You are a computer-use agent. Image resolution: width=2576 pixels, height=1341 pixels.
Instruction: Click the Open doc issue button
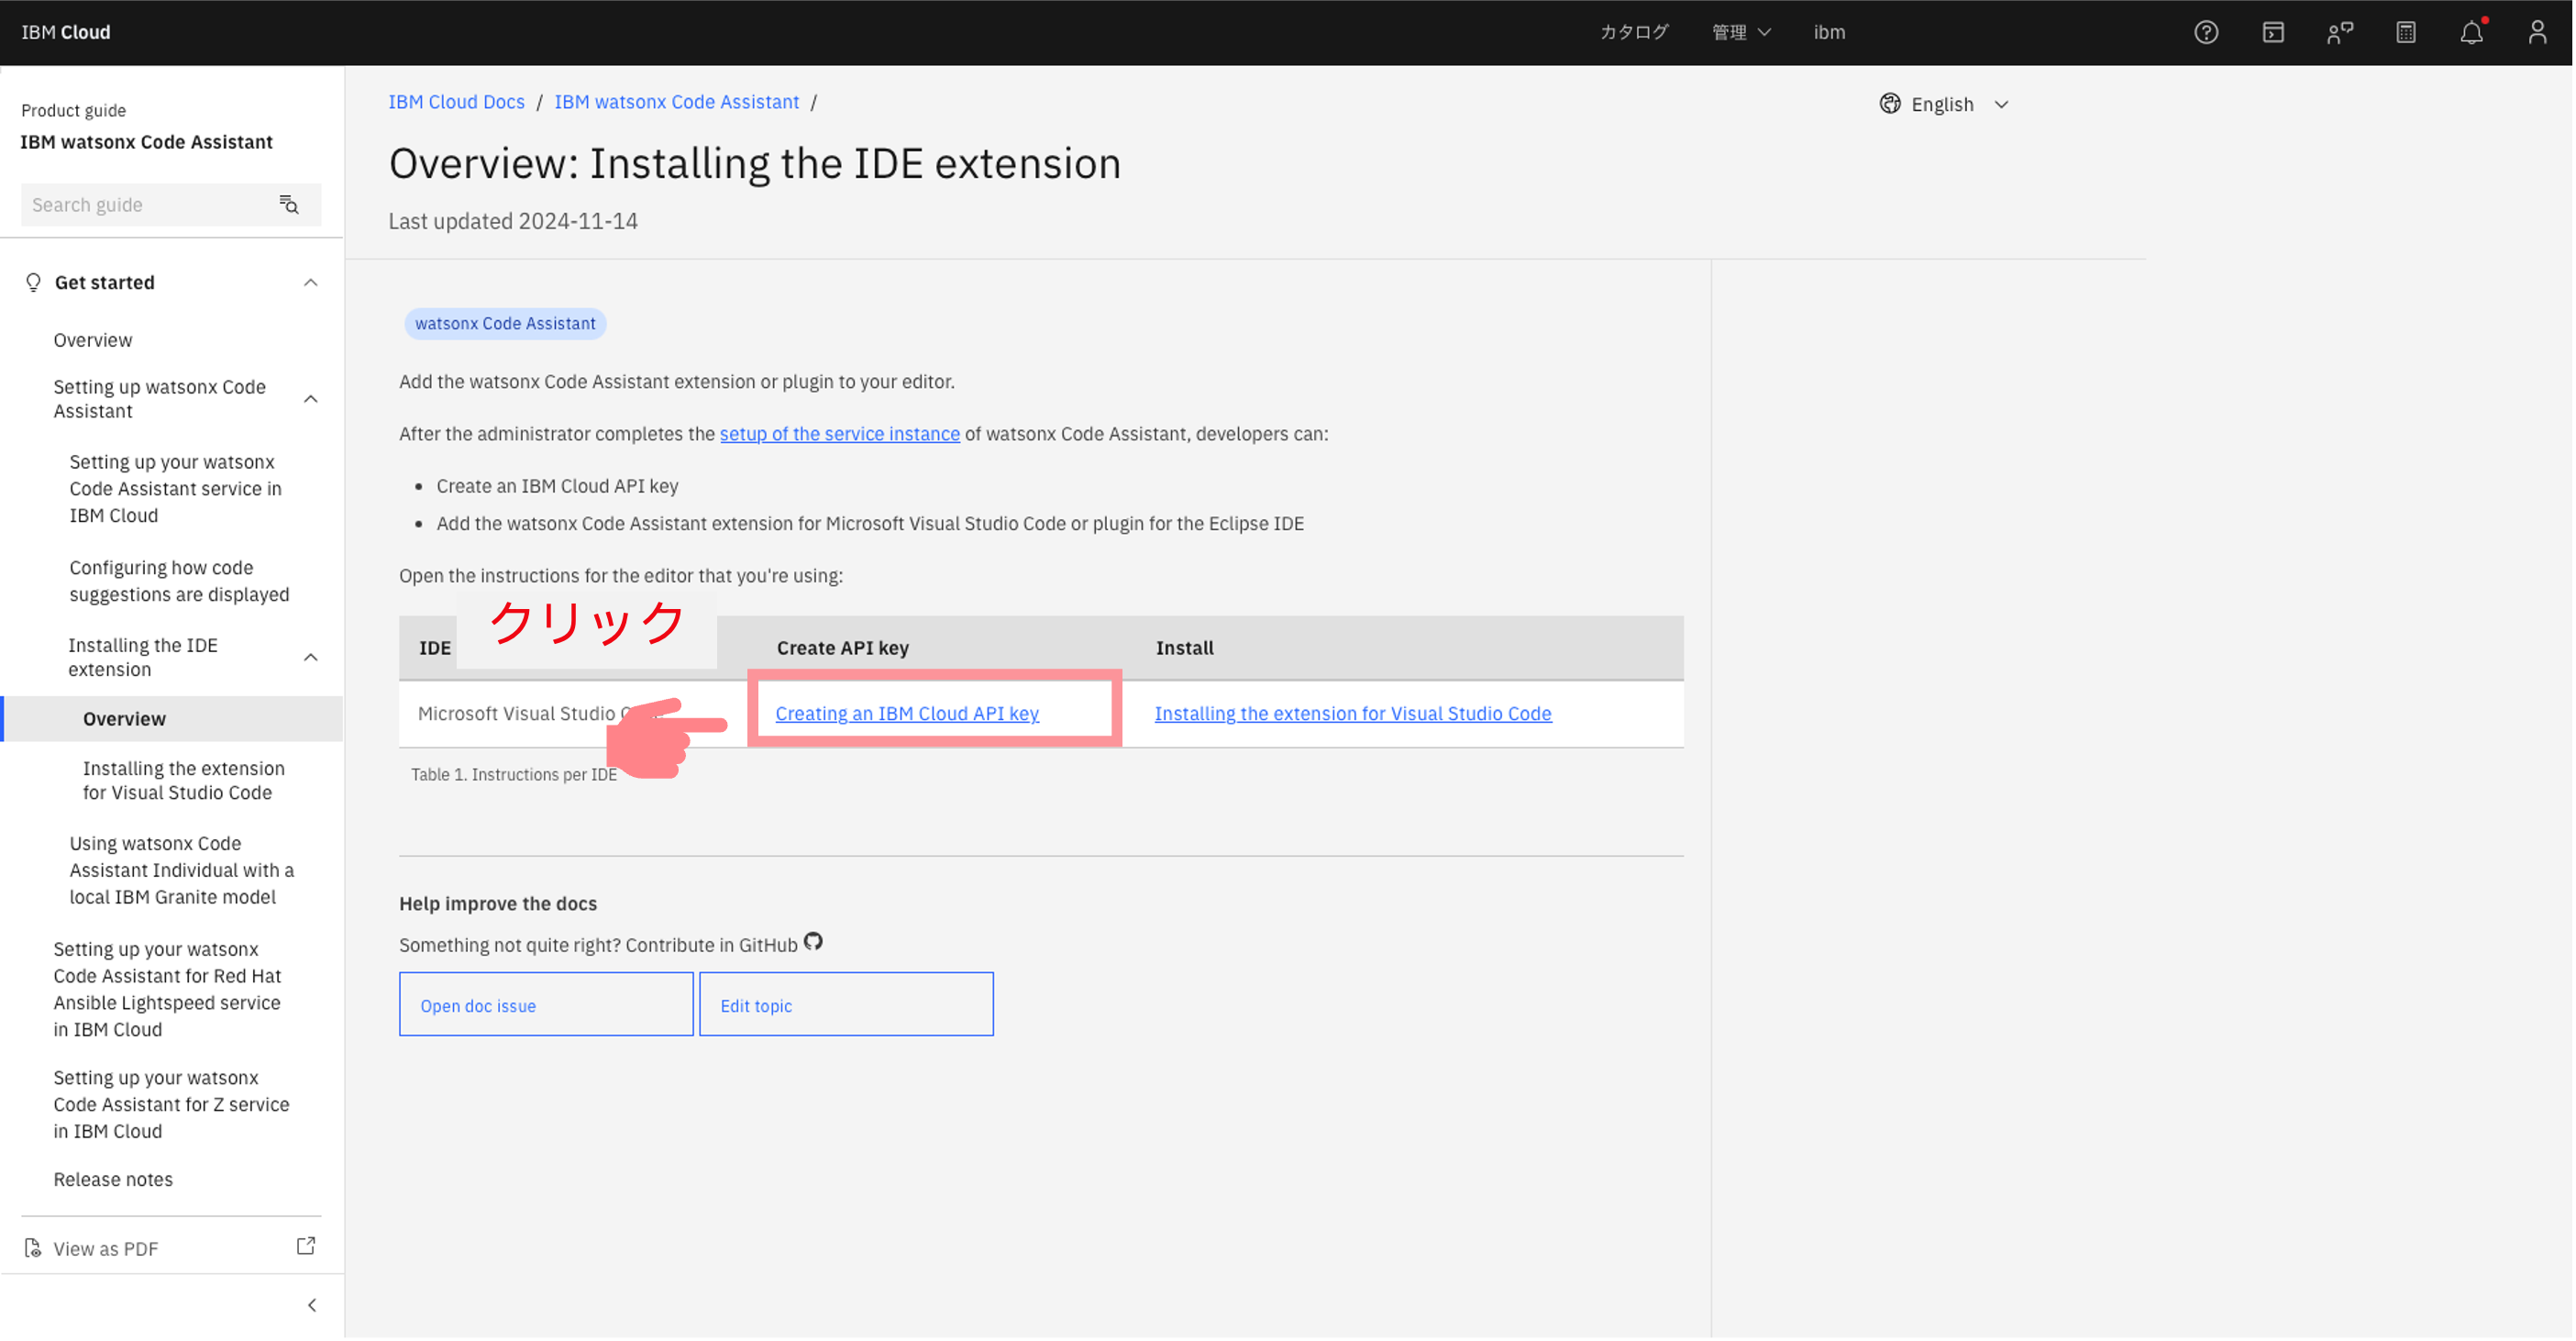pyautogui.click(x=546, y=1005)
